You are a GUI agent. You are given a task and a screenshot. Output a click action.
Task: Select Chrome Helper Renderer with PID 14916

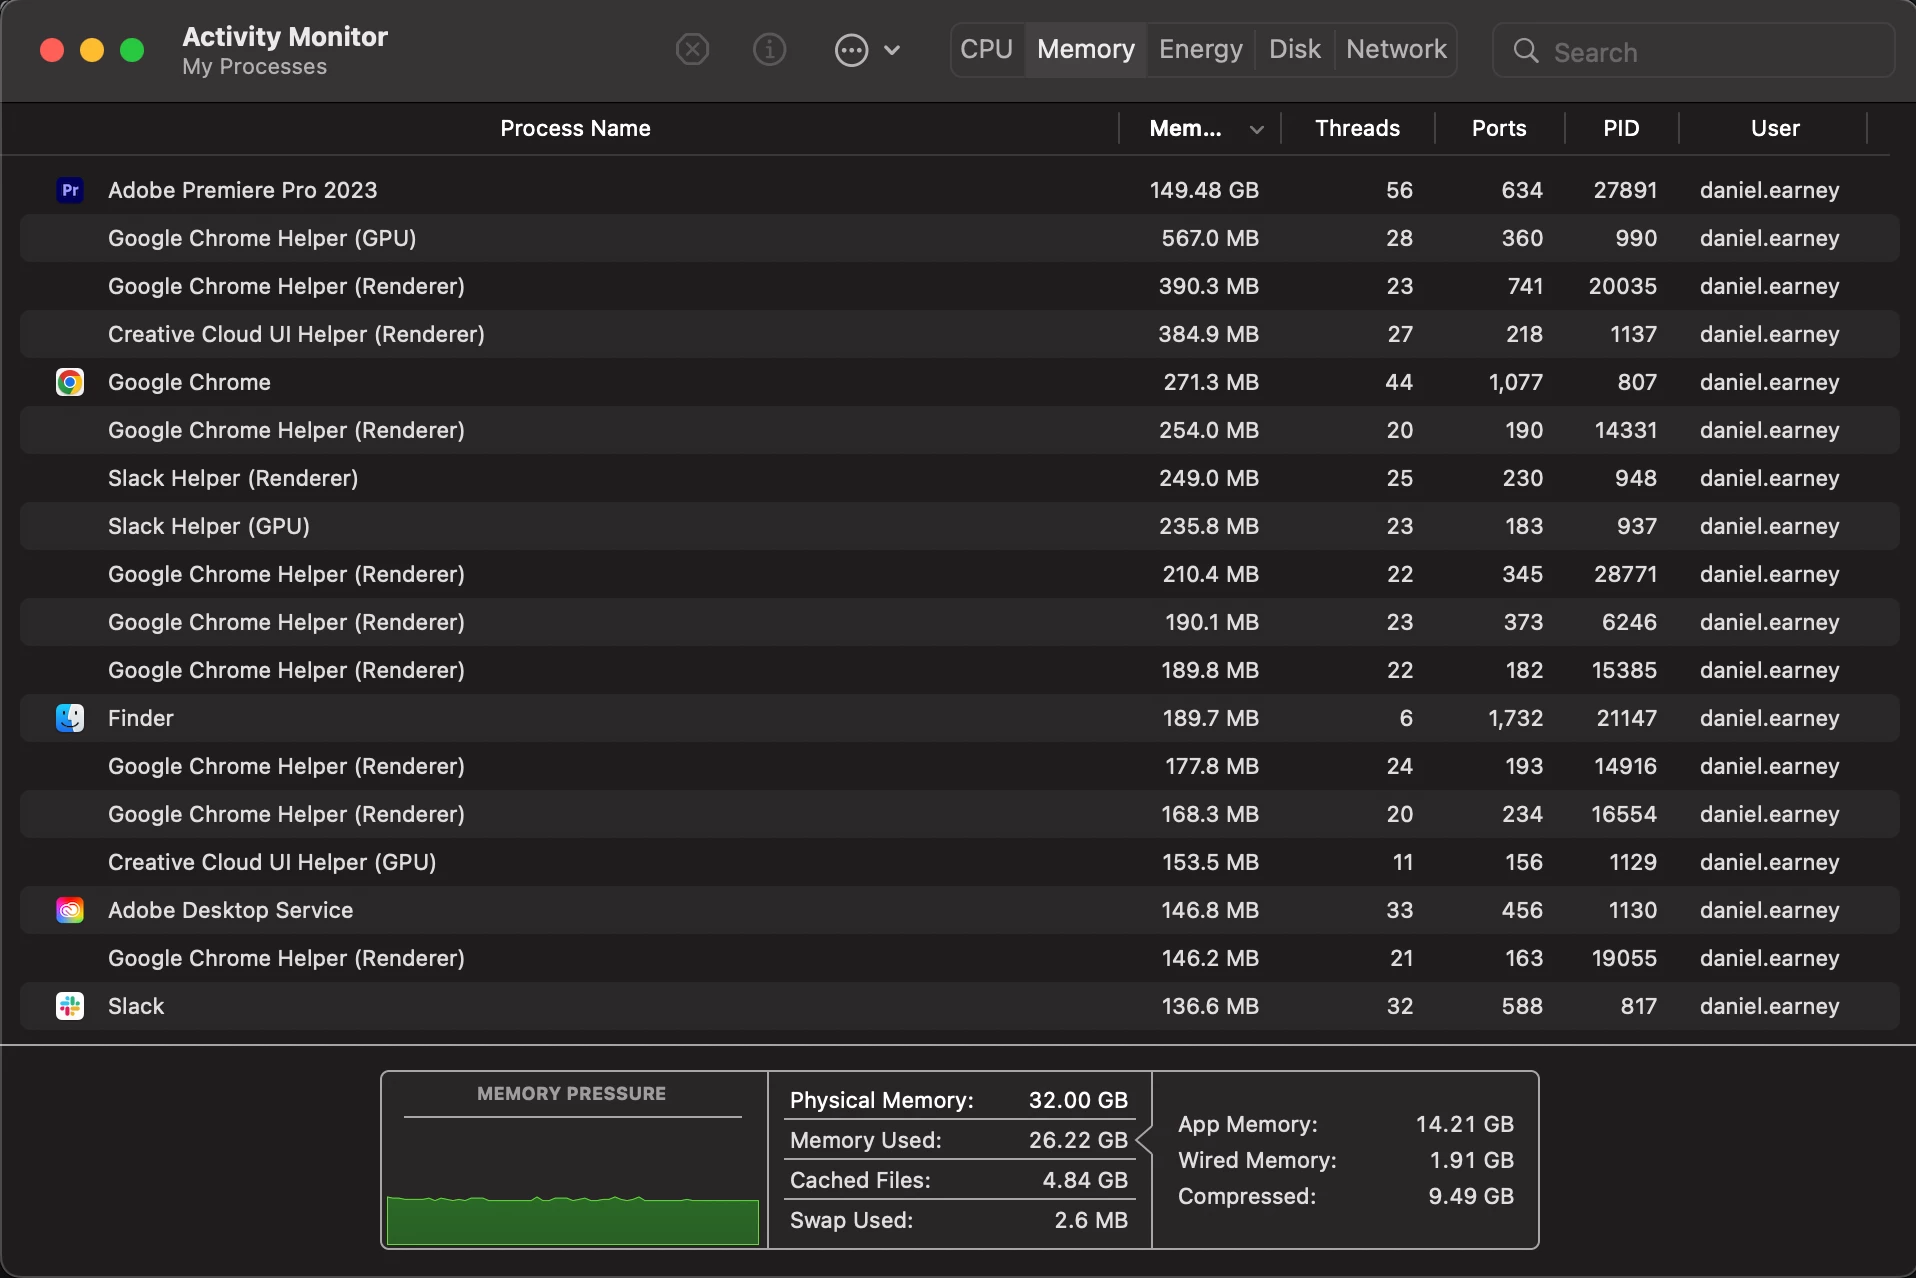click(959, 766)
